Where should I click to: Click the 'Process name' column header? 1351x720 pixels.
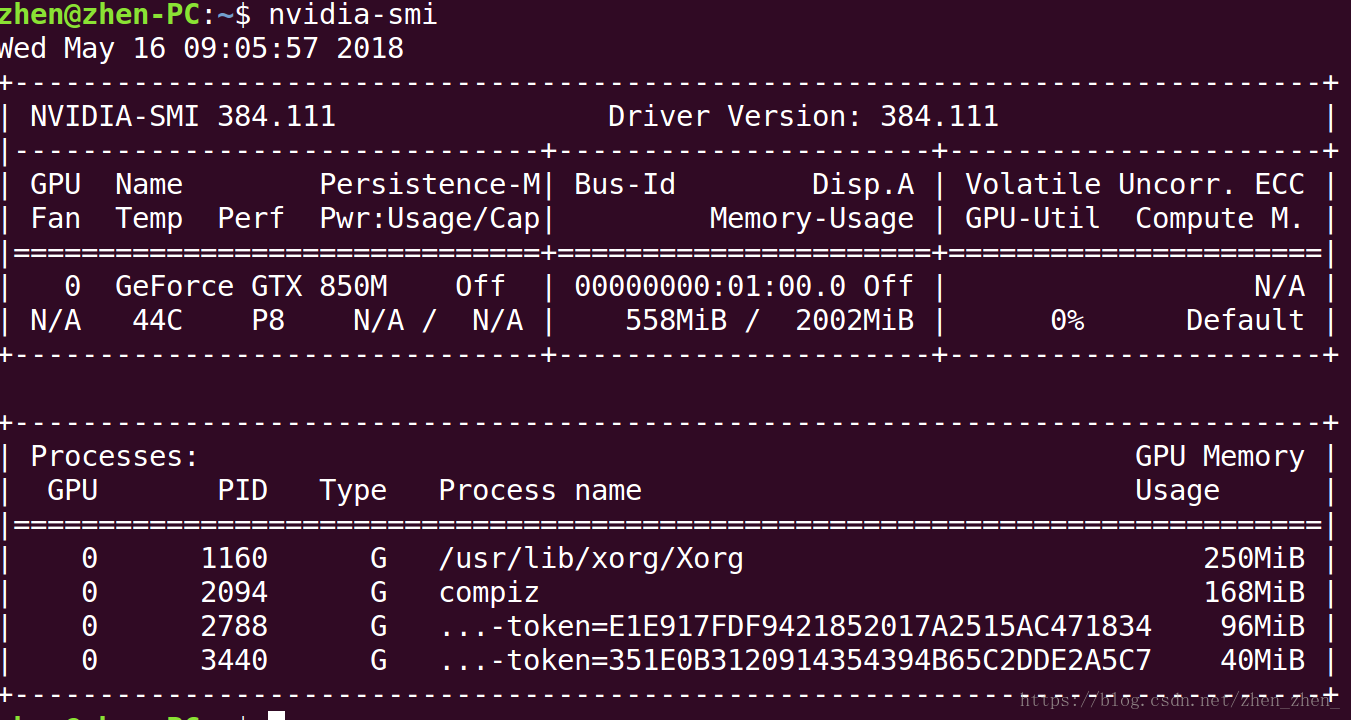pos(540,490)
